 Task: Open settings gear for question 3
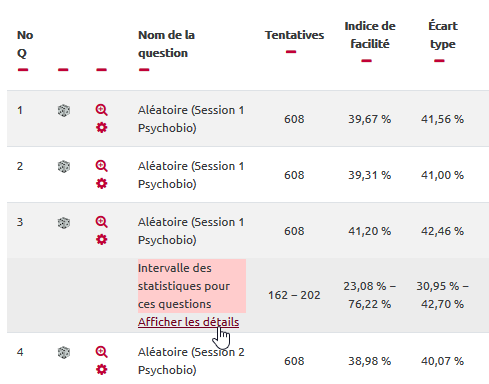[102, 240]
